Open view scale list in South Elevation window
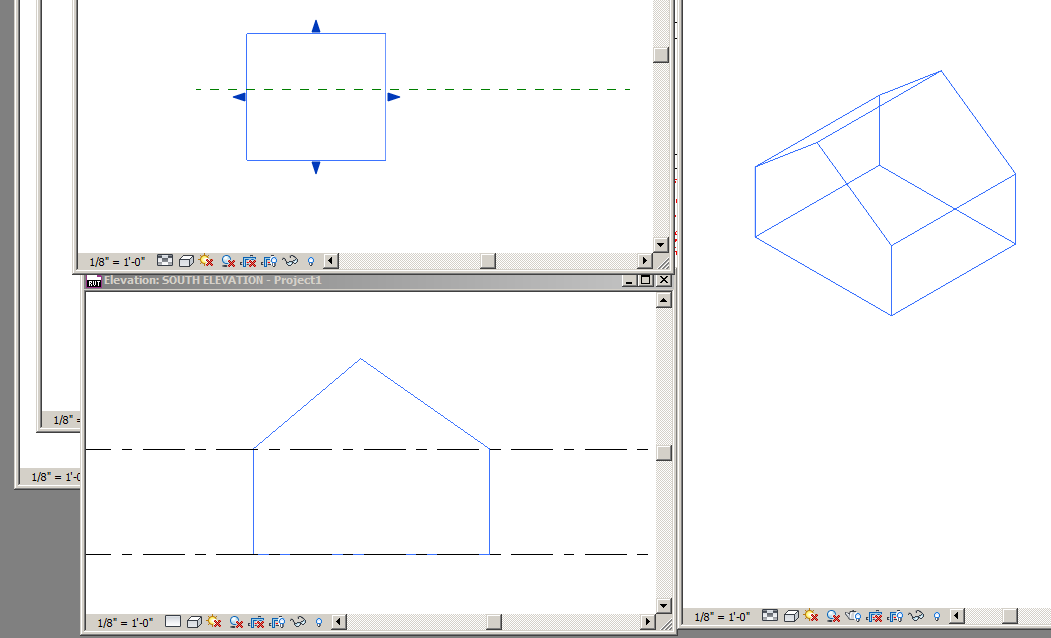This screenshot has height=638, width=1051. pos(125,623)
